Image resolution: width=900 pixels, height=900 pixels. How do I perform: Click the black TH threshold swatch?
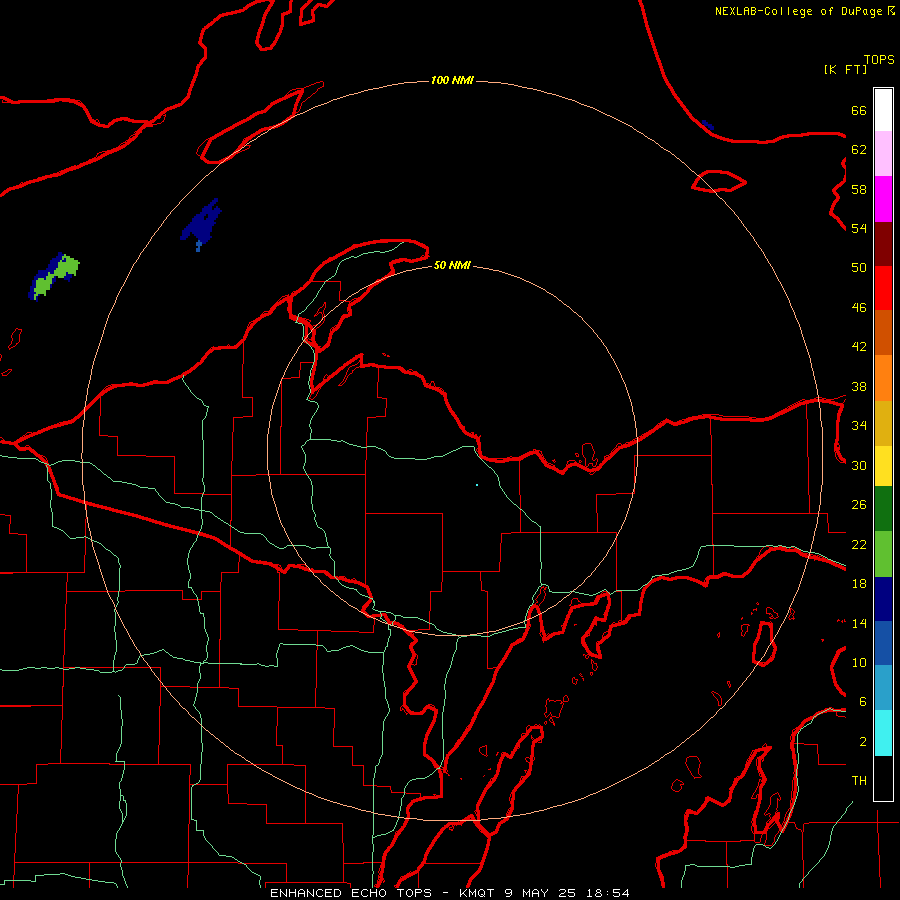(x=883, y=778)
